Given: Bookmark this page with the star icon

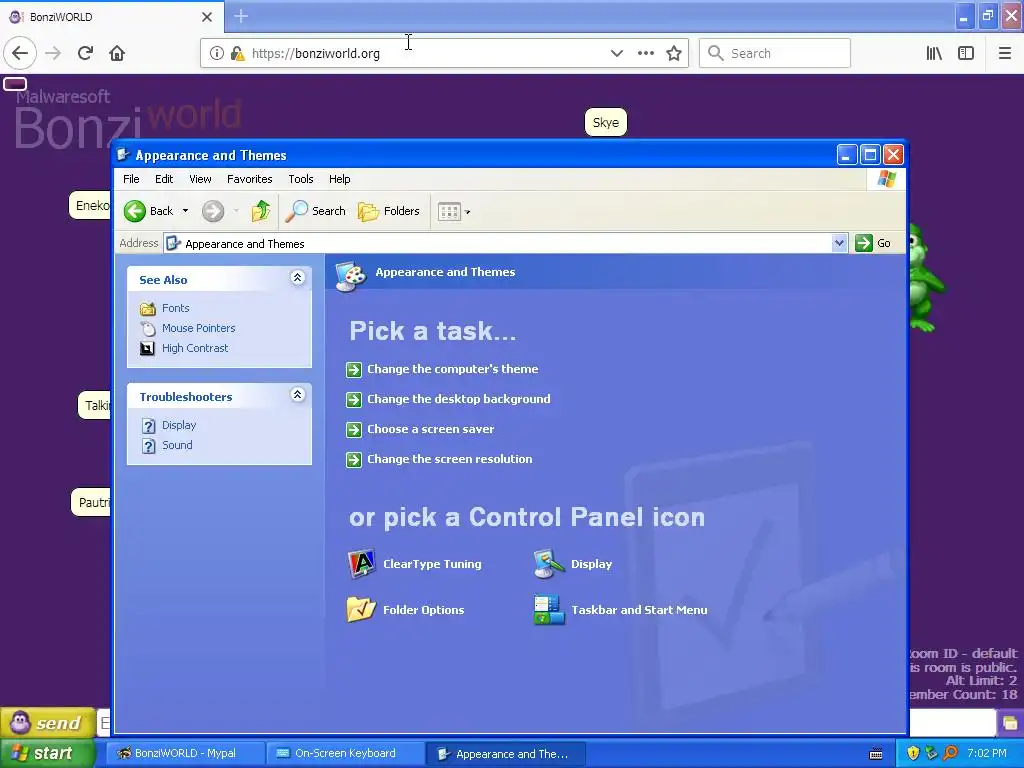Looking at the screenshot, I should point(674,53).
